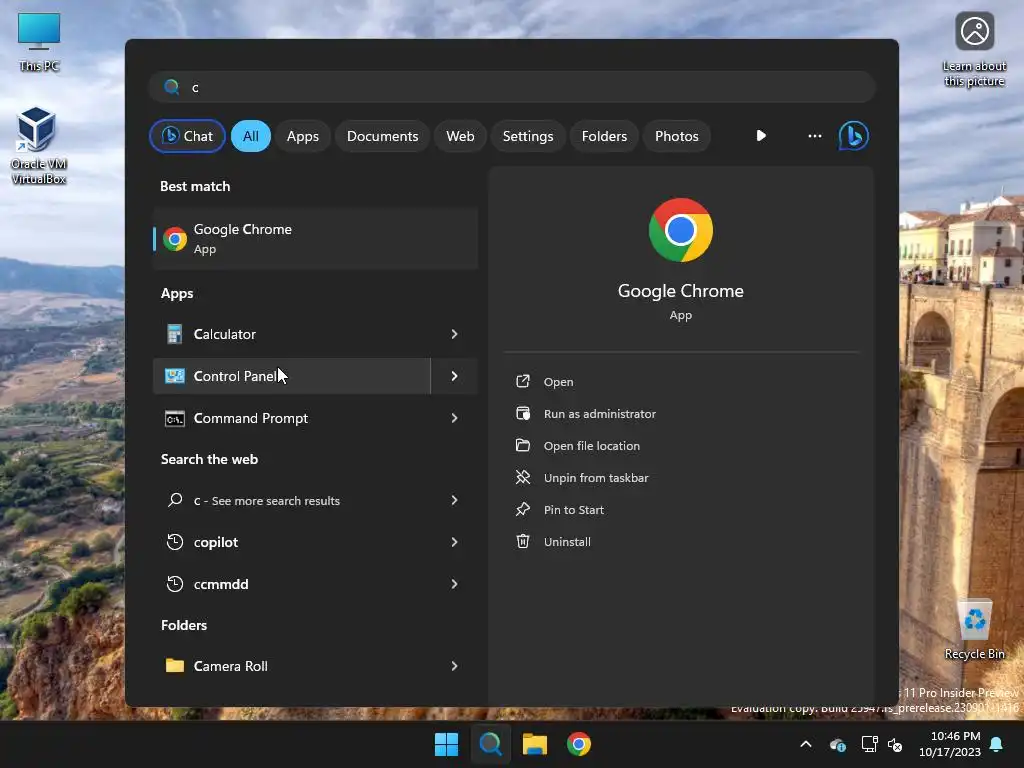The height and width of the screenshot is (768, 1024).
Task: Click the Control Panel icon
Action: (174, 376)
